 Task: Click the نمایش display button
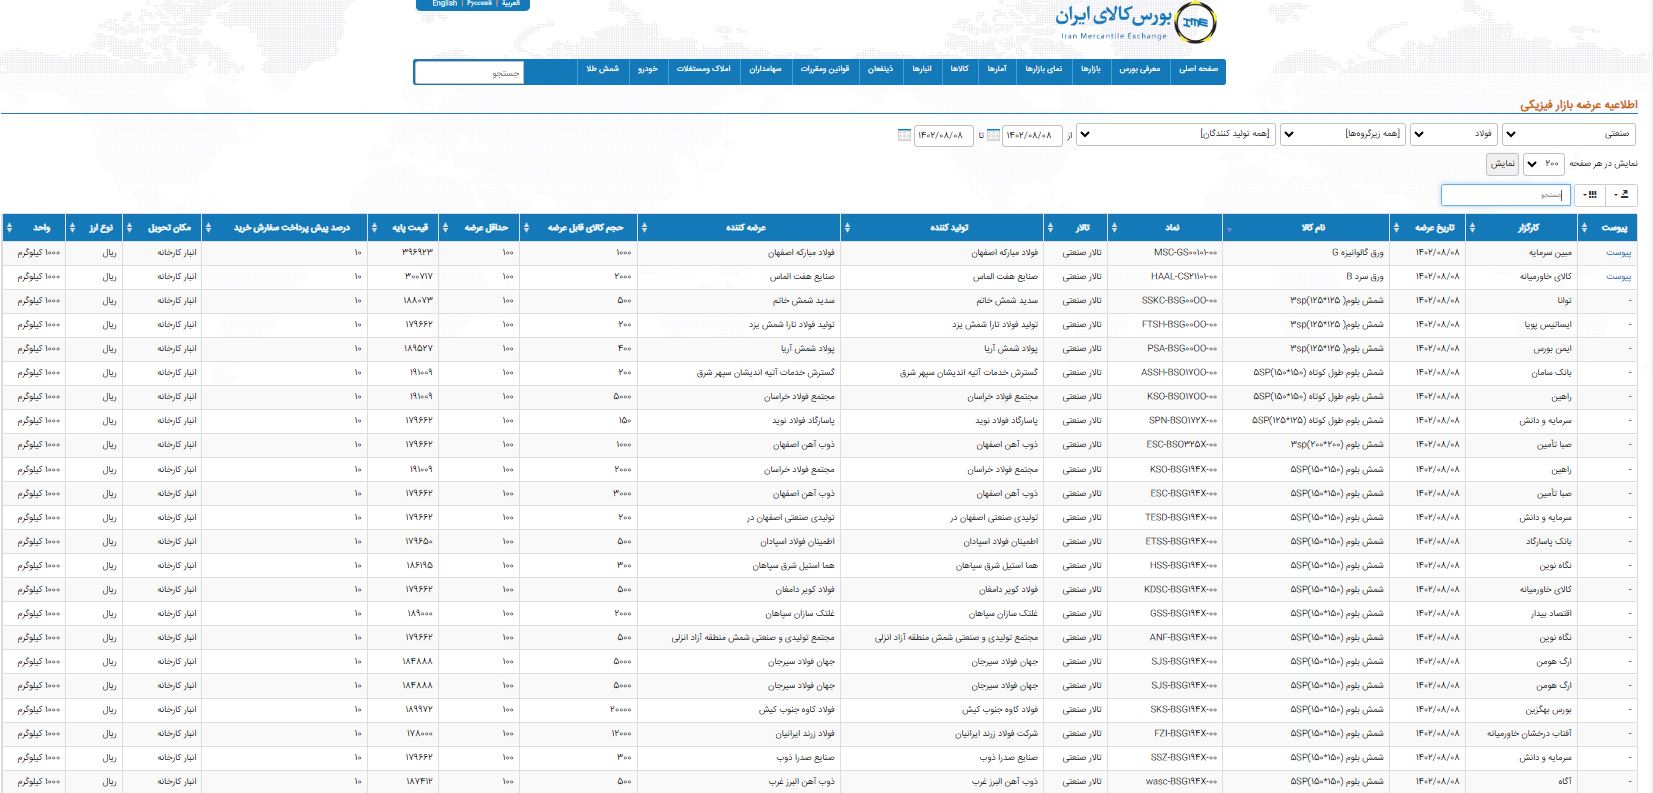tap(1503, 163)
